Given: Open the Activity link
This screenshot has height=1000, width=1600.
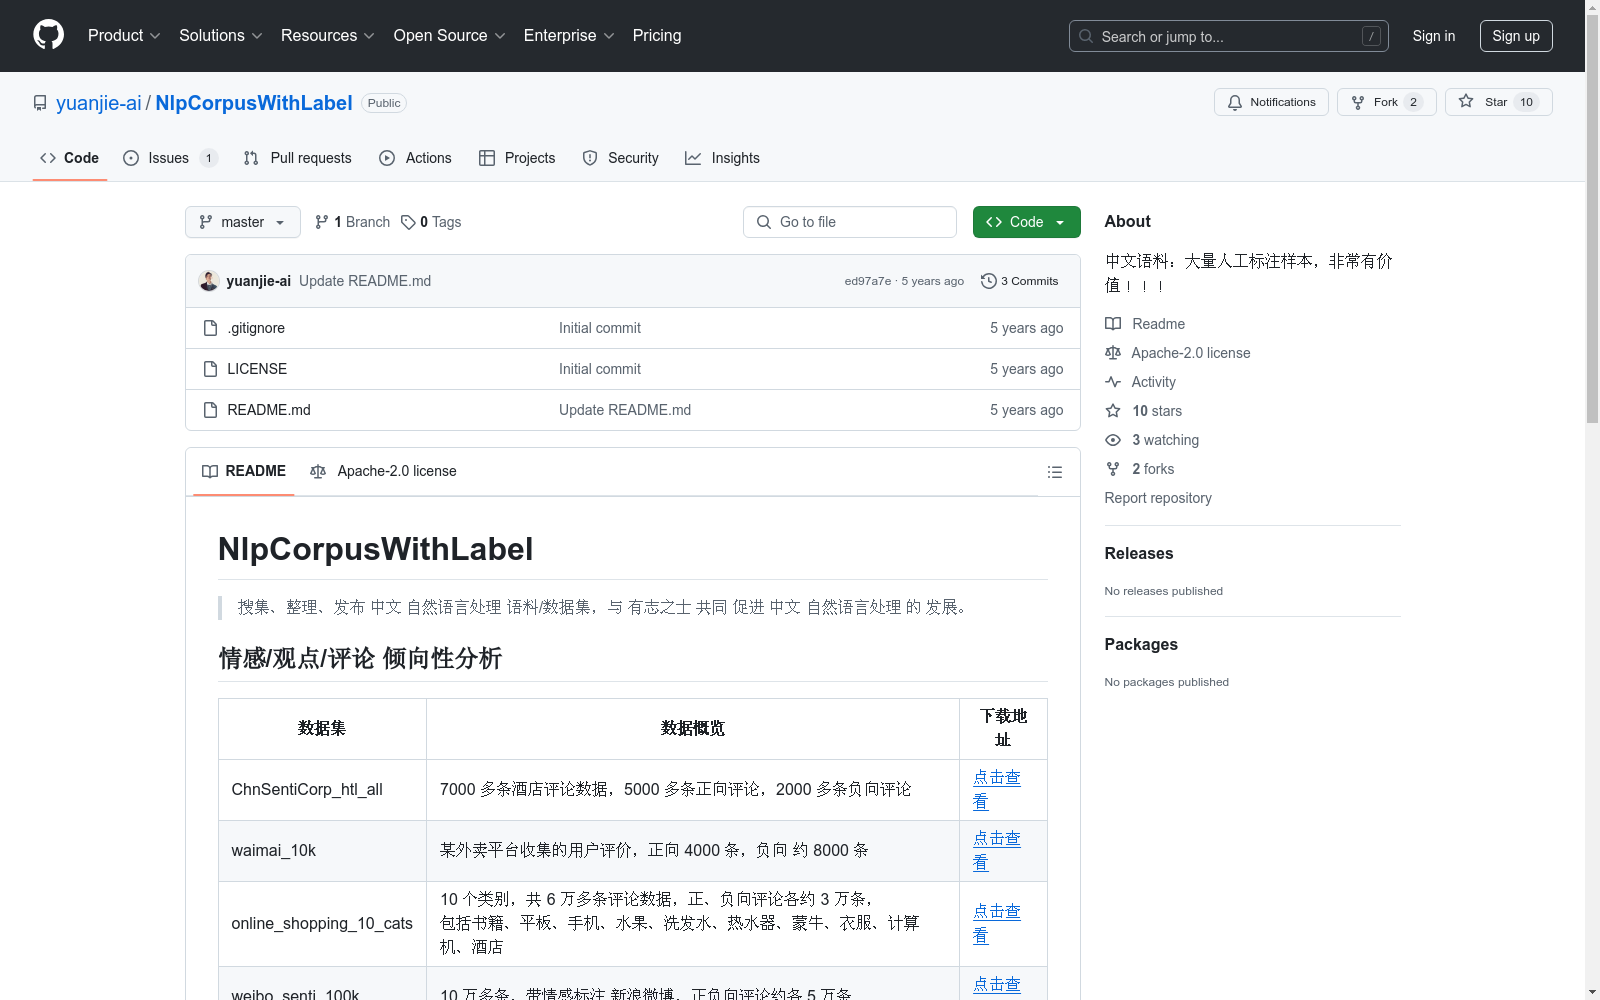Looking at the screenshot, I should pyautogui.click(x=1141, y=382).
